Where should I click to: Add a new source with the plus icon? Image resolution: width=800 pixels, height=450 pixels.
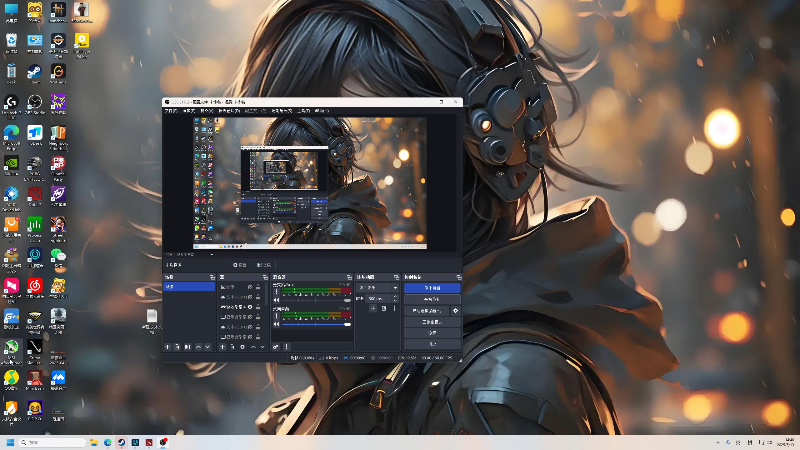click(x=222, y=347)
